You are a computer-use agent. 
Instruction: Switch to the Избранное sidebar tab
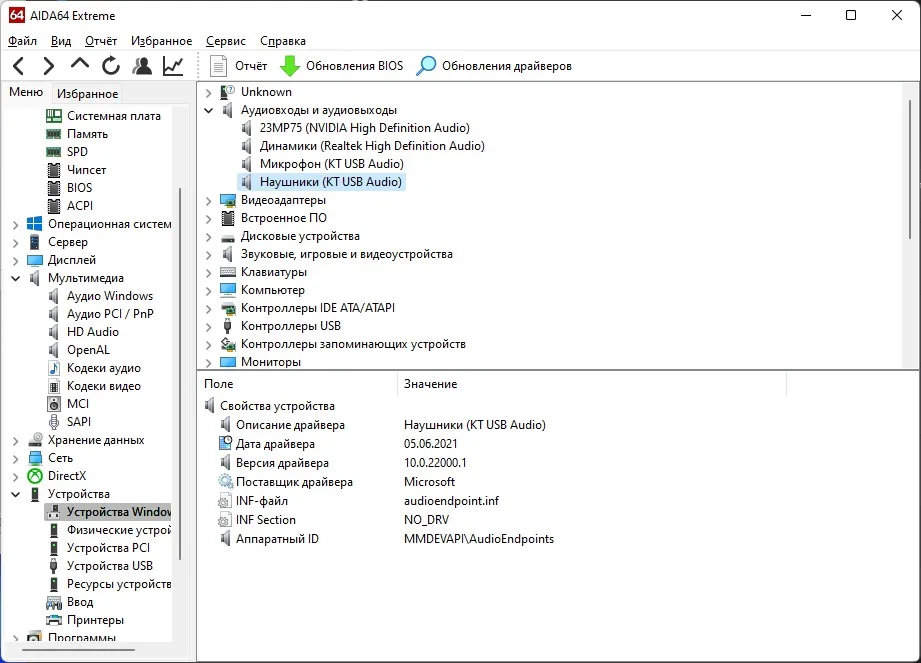tap(88, 93)
